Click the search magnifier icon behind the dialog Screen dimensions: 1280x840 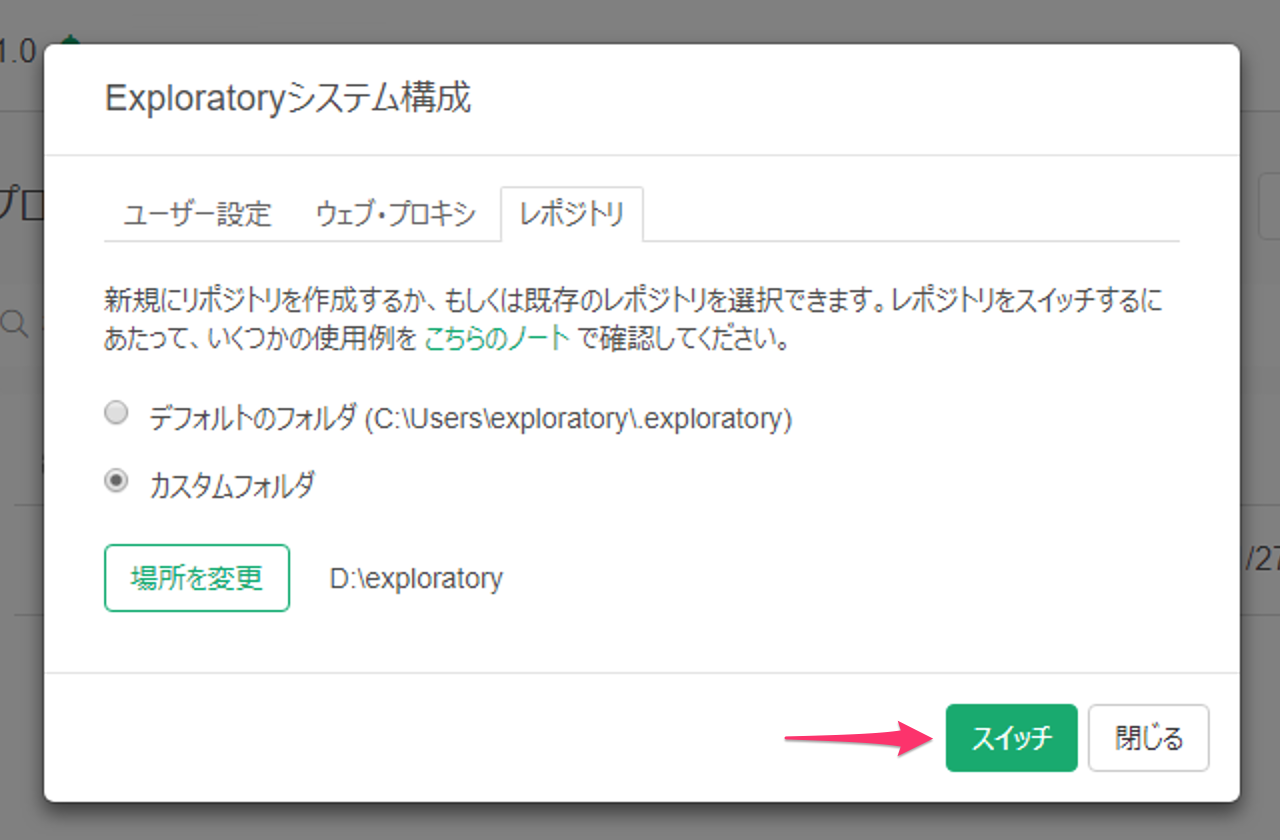click(x=14, y=323)
